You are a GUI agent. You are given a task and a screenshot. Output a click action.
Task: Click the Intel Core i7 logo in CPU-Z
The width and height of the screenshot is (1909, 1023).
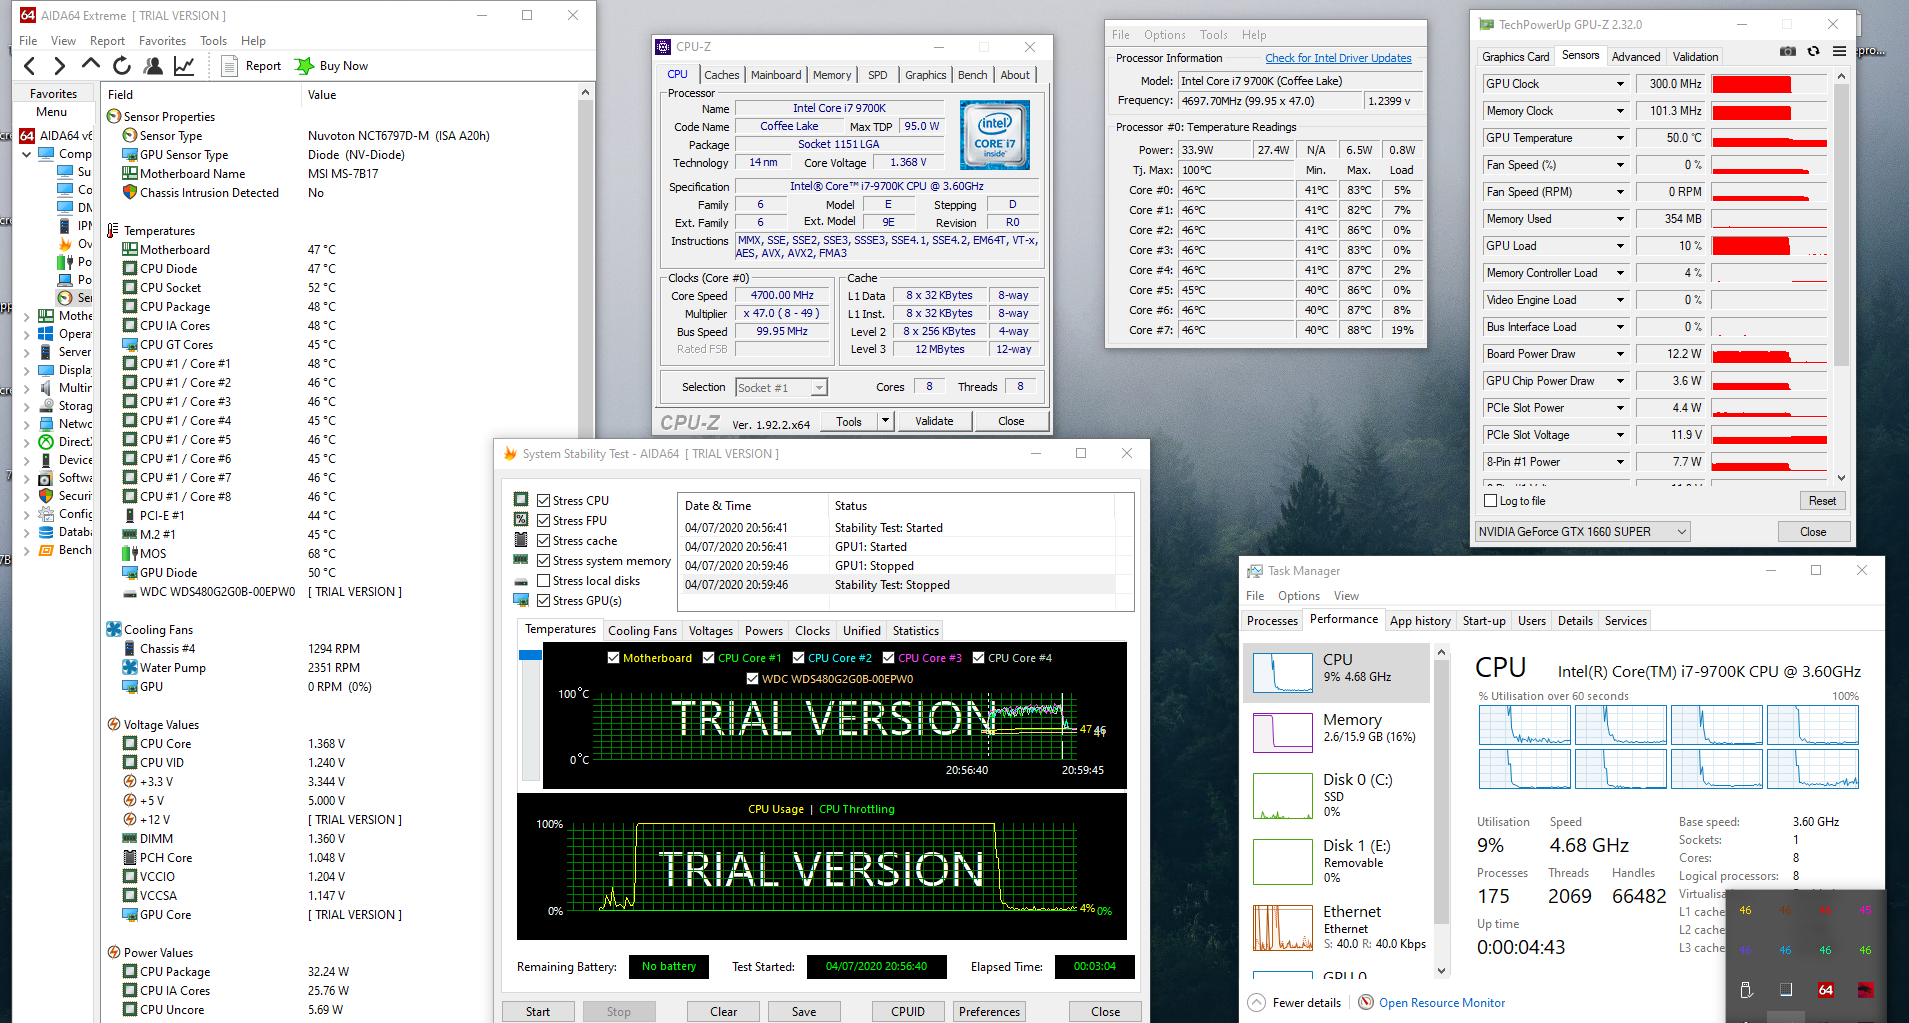pos(994,135)
